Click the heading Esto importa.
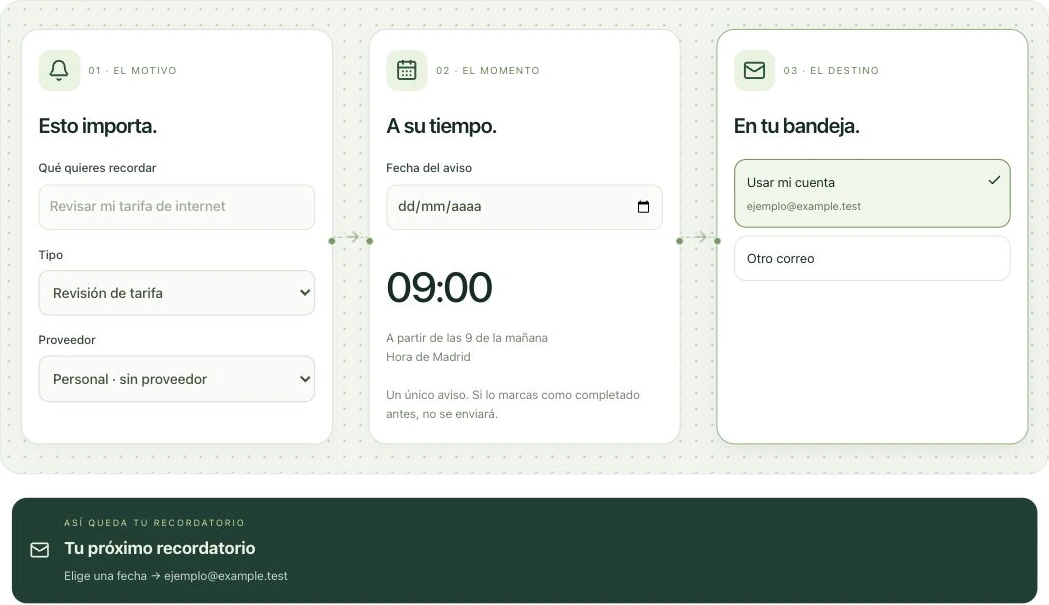The image size is (1049, 605). [x=98, y=126]
